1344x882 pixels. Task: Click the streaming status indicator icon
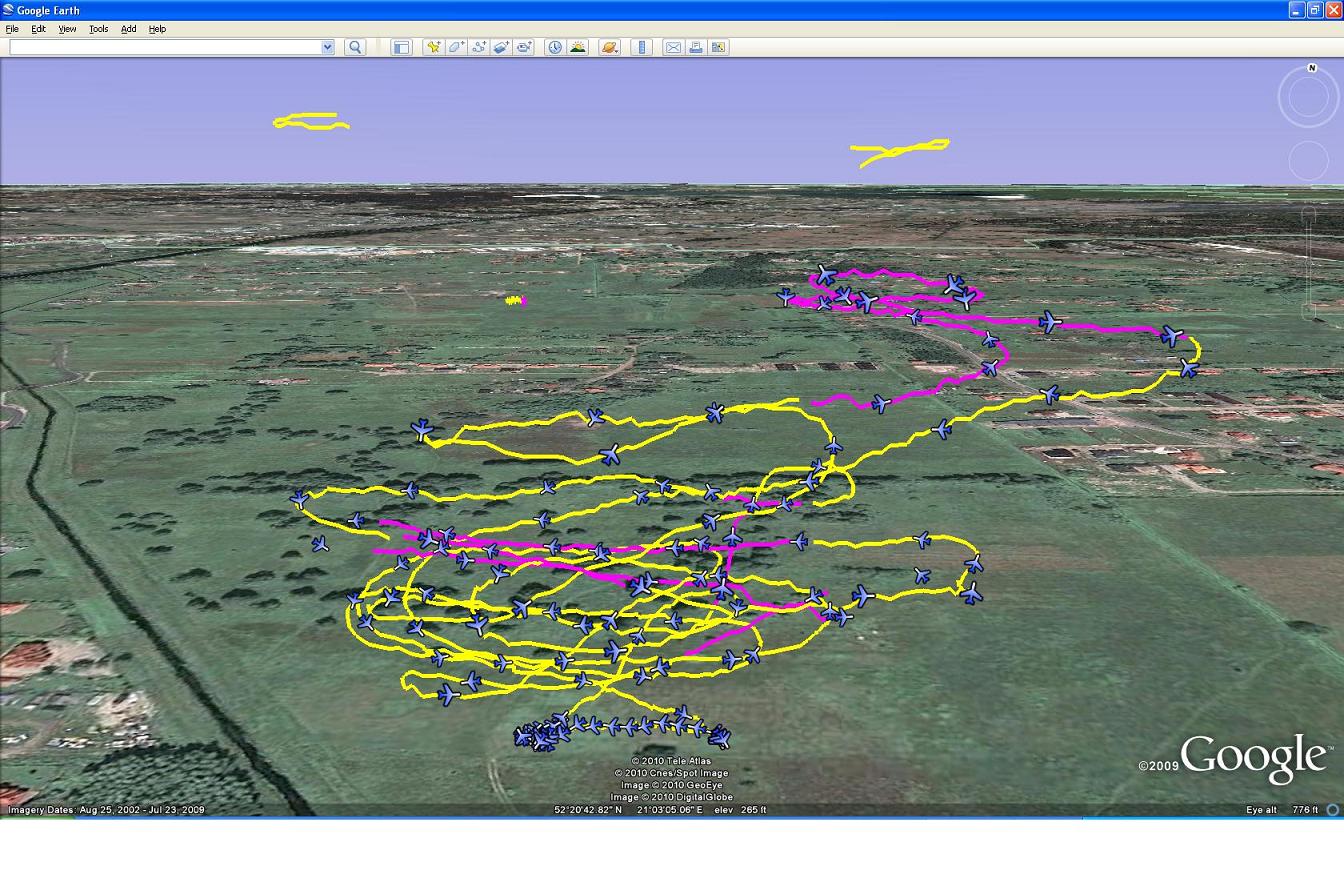(x=1332, y=810)
